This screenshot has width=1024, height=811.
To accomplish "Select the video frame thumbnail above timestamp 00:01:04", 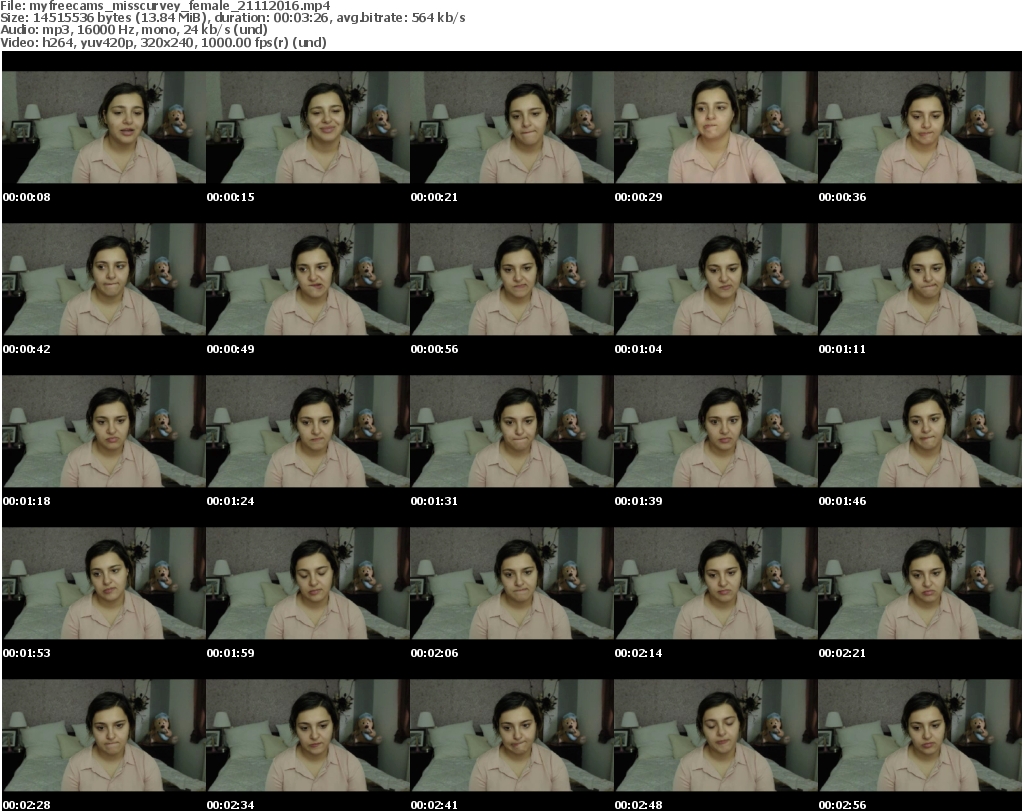I will (x=716, y=279).
